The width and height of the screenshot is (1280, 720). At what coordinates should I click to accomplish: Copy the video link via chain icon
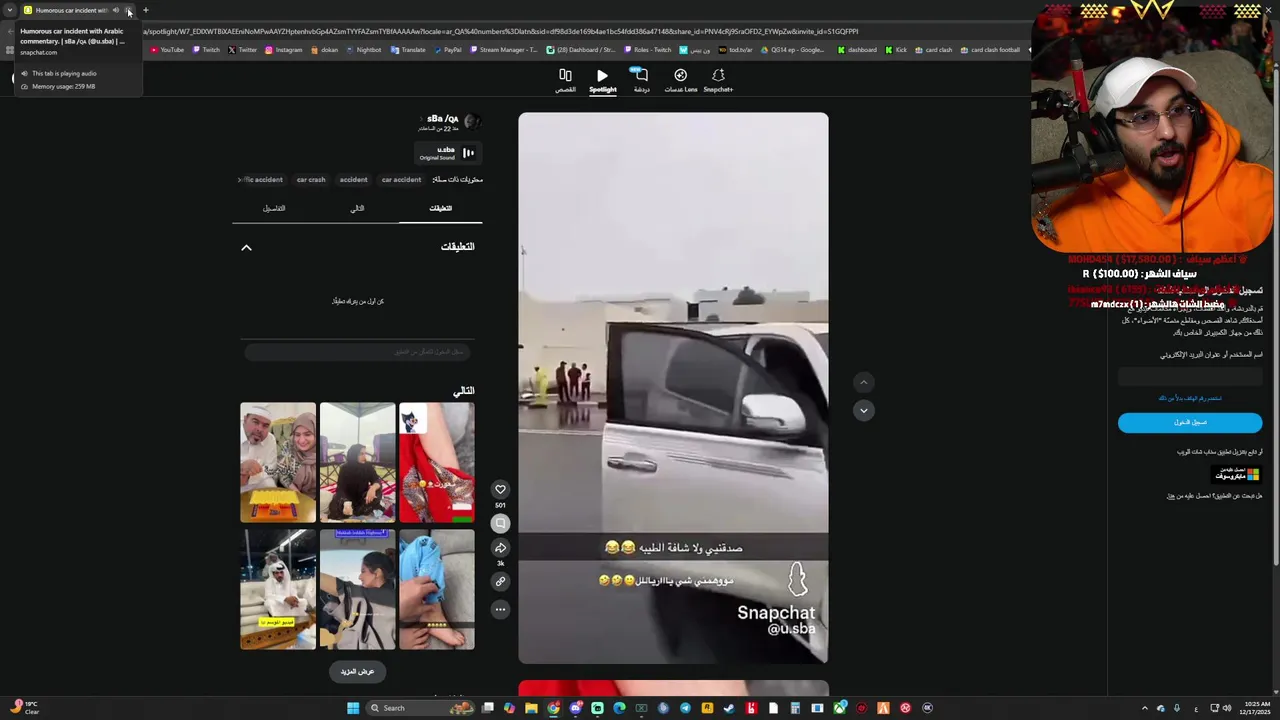(500, 581)
